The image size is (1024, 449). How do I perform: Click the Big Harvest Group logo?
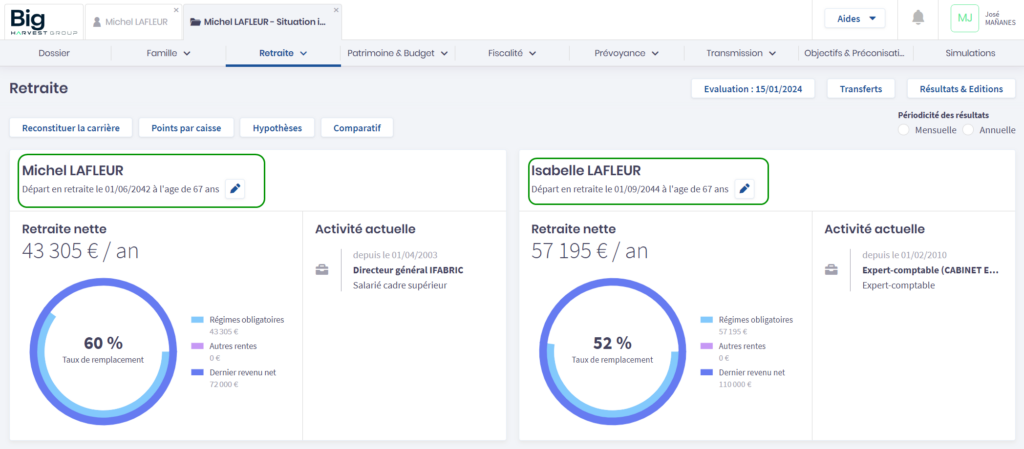click(40, 20)
